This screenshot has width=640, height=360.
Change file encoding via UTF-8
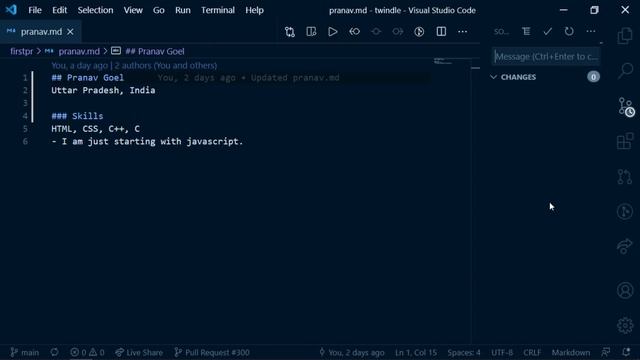(x=502, y=352)
